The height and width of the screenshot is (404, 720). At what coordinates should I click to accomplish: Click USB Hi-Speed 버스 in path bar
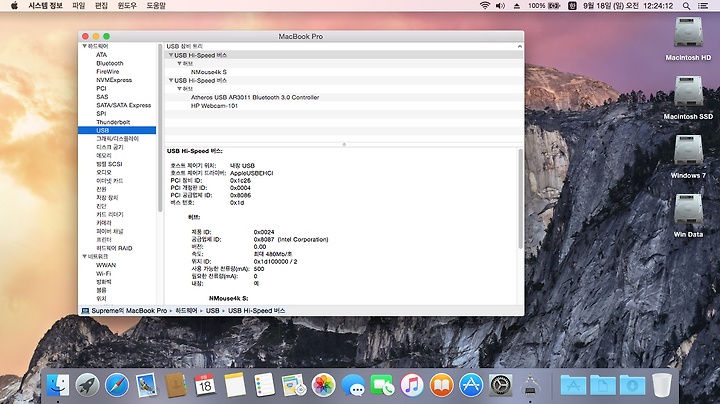[256, 311]
